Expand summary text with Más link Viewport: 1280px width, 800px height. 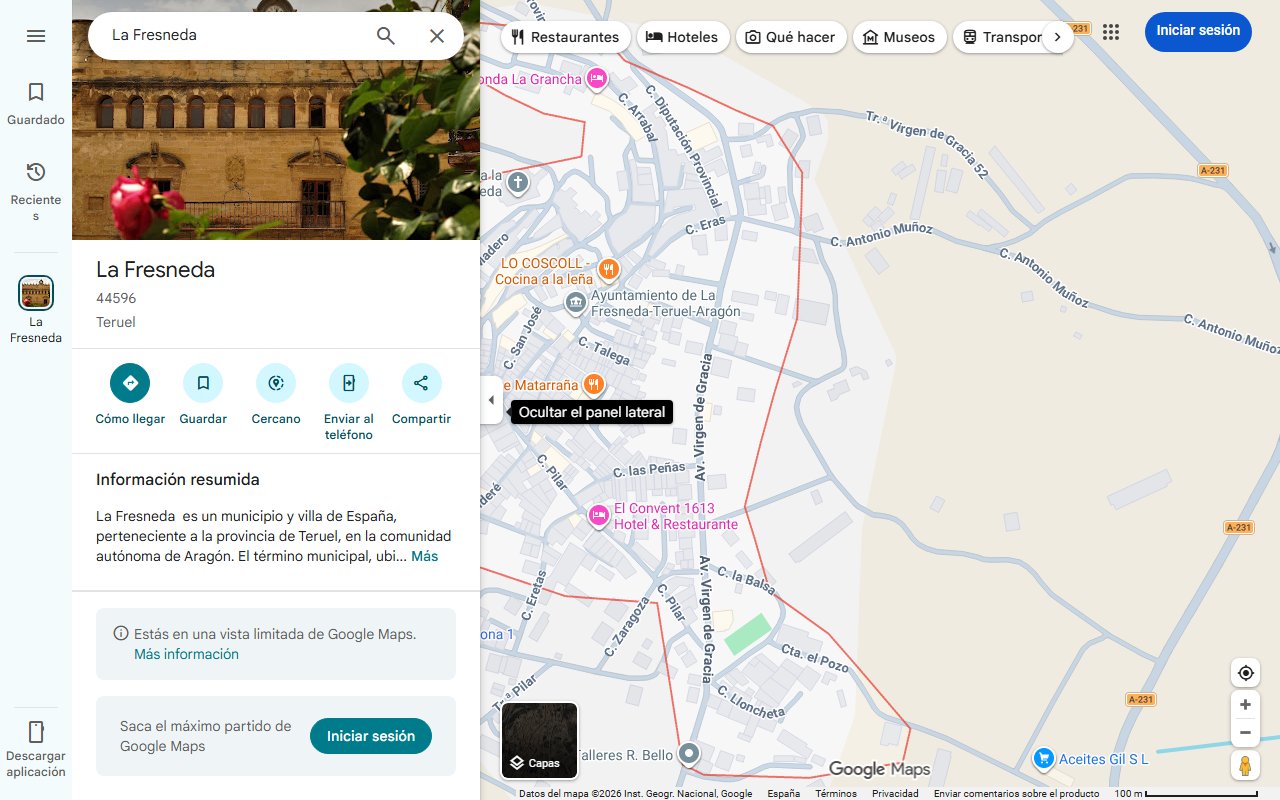point(424,556)
